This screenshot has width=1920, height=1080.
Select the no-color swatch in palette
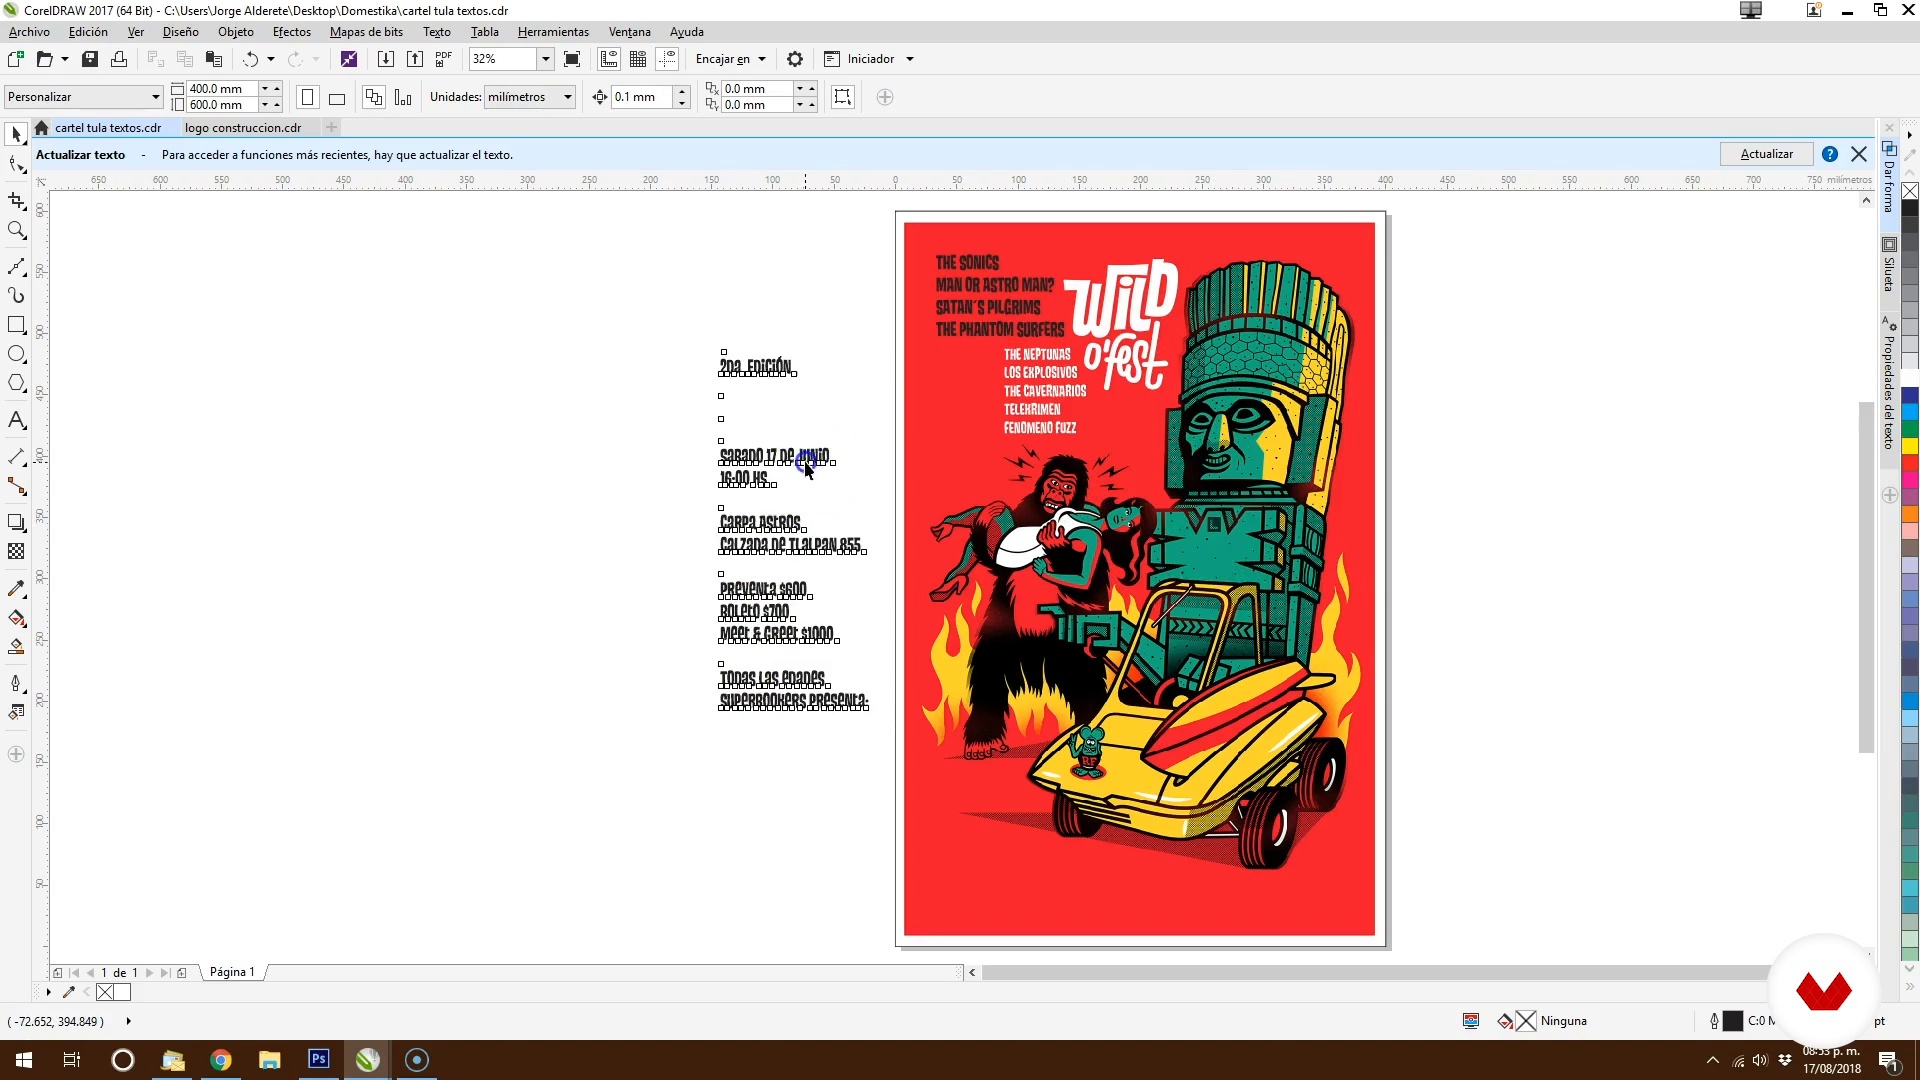point(1910,191)
